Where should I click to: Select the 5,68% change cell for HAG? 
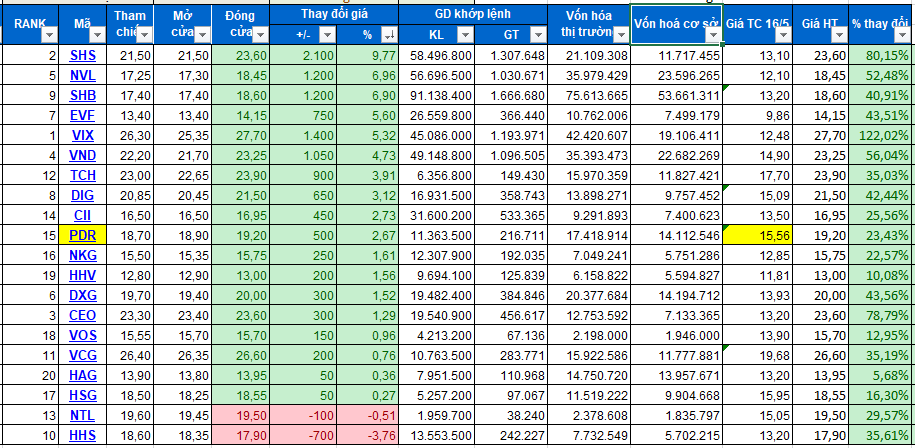click(x=882, y=375)
